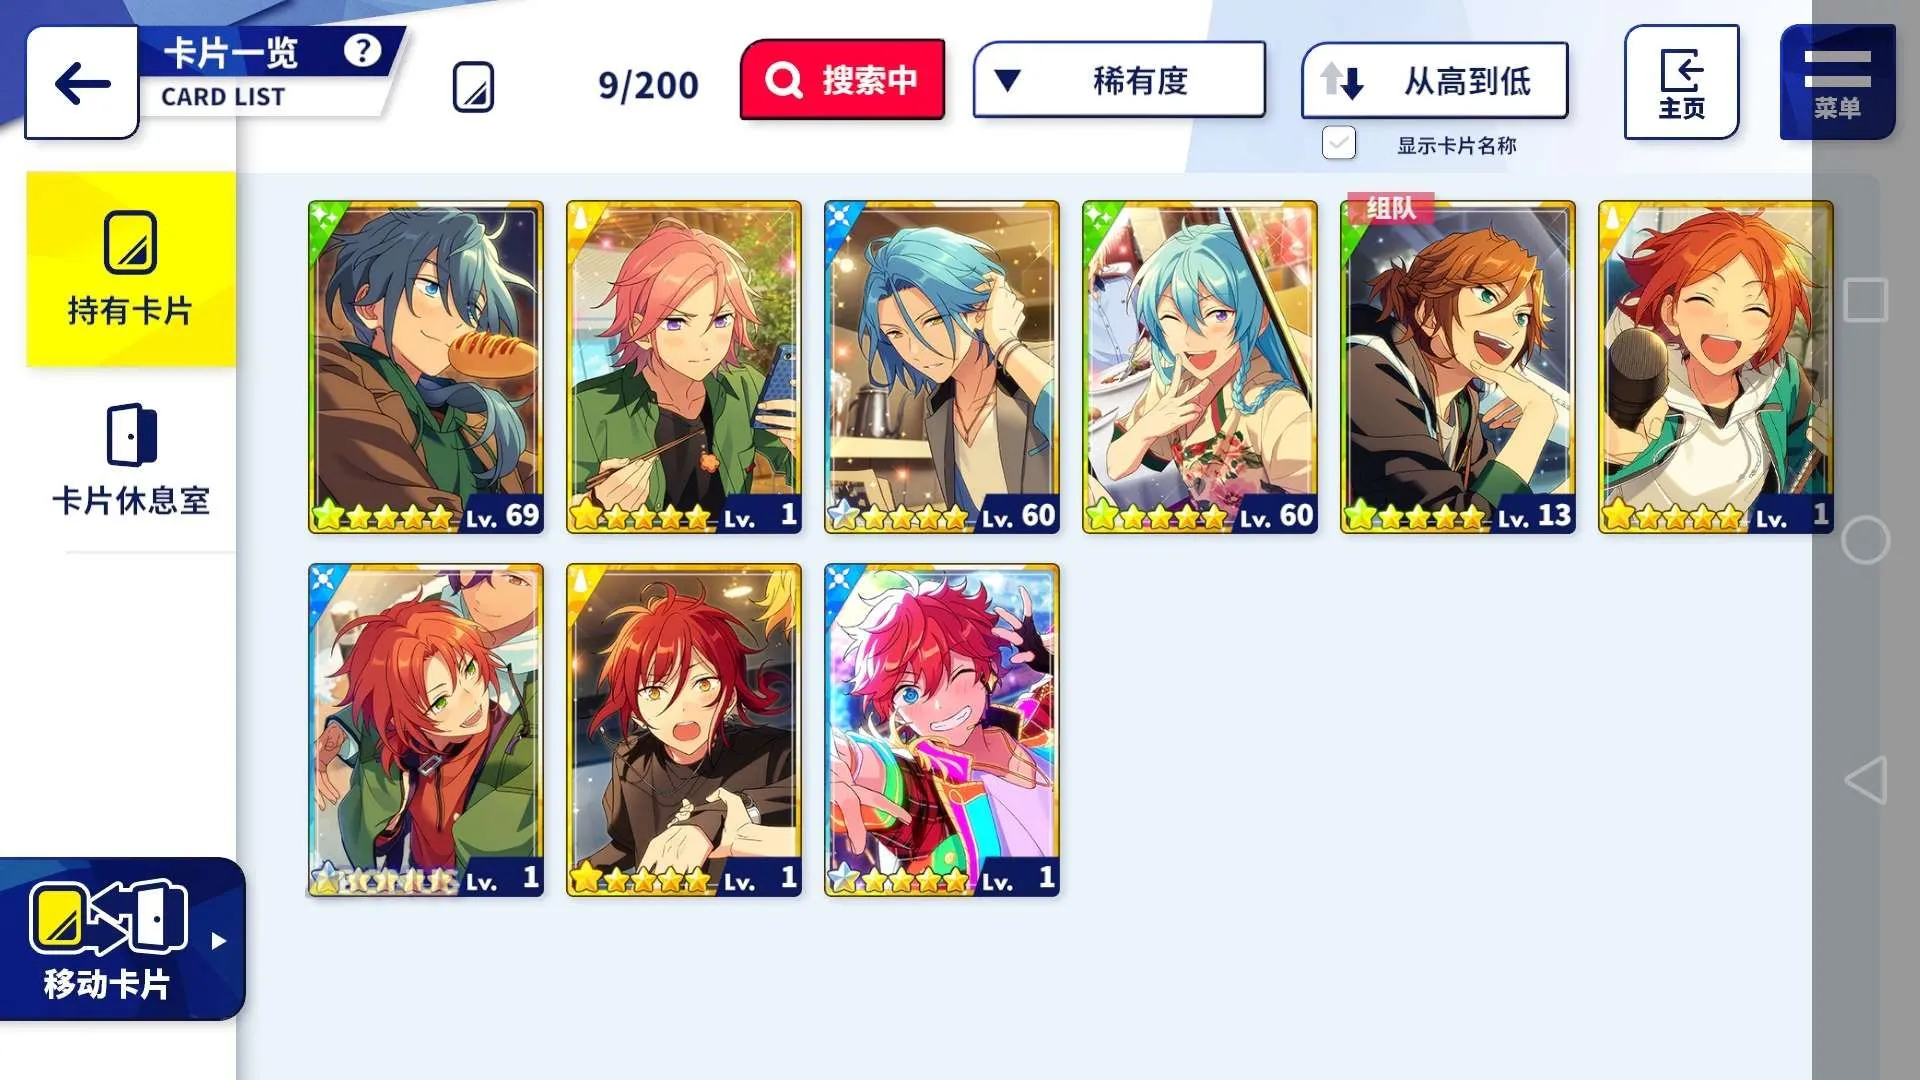Select the Lv. 69 card with bread

tap(426, 367)
